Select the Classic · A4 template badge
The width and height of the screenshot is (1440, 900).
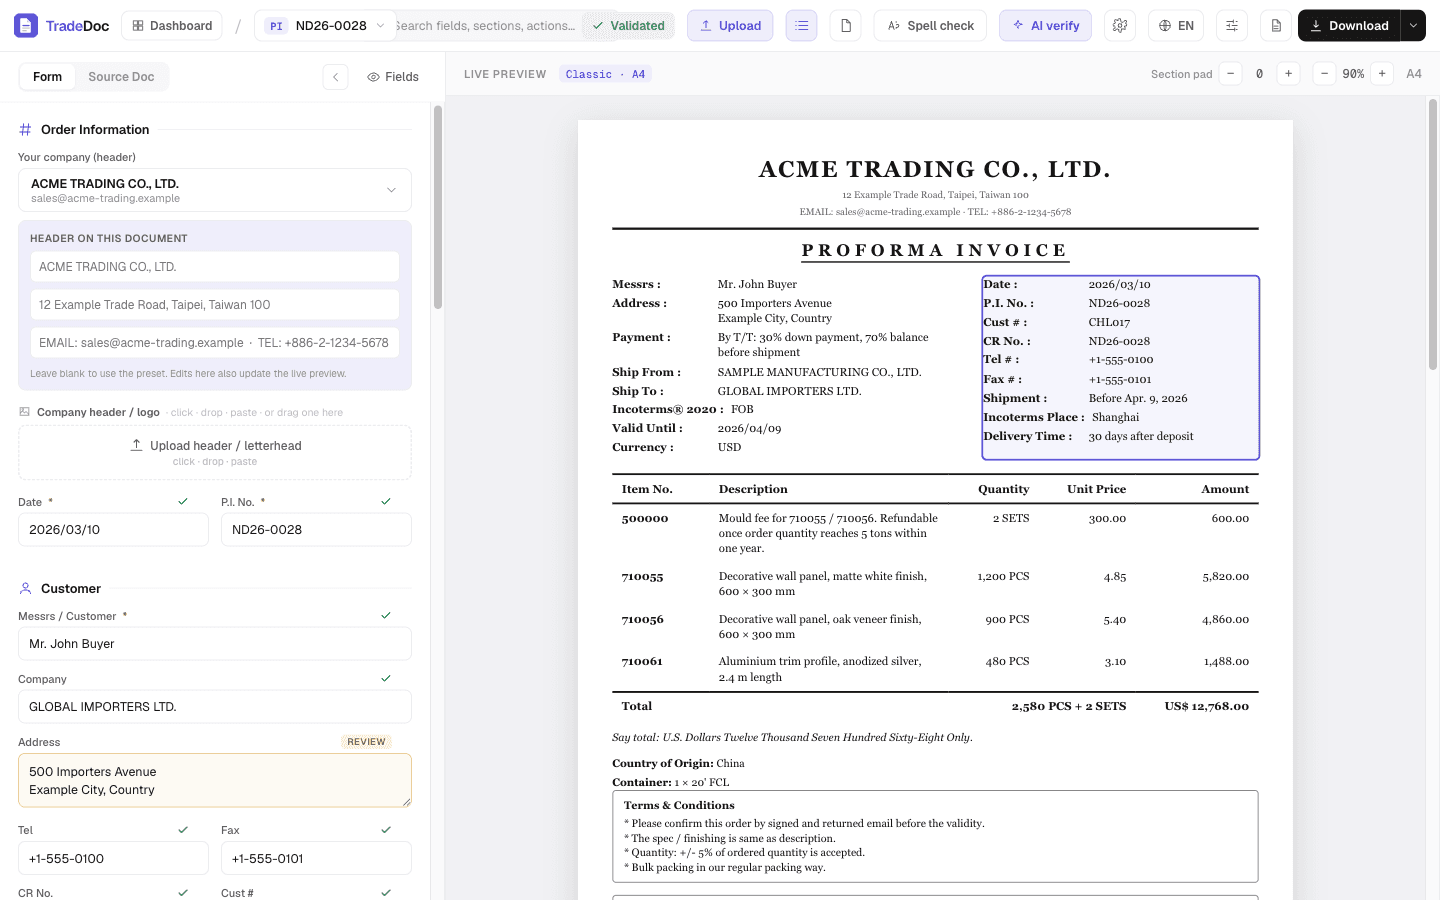point(605,74)
